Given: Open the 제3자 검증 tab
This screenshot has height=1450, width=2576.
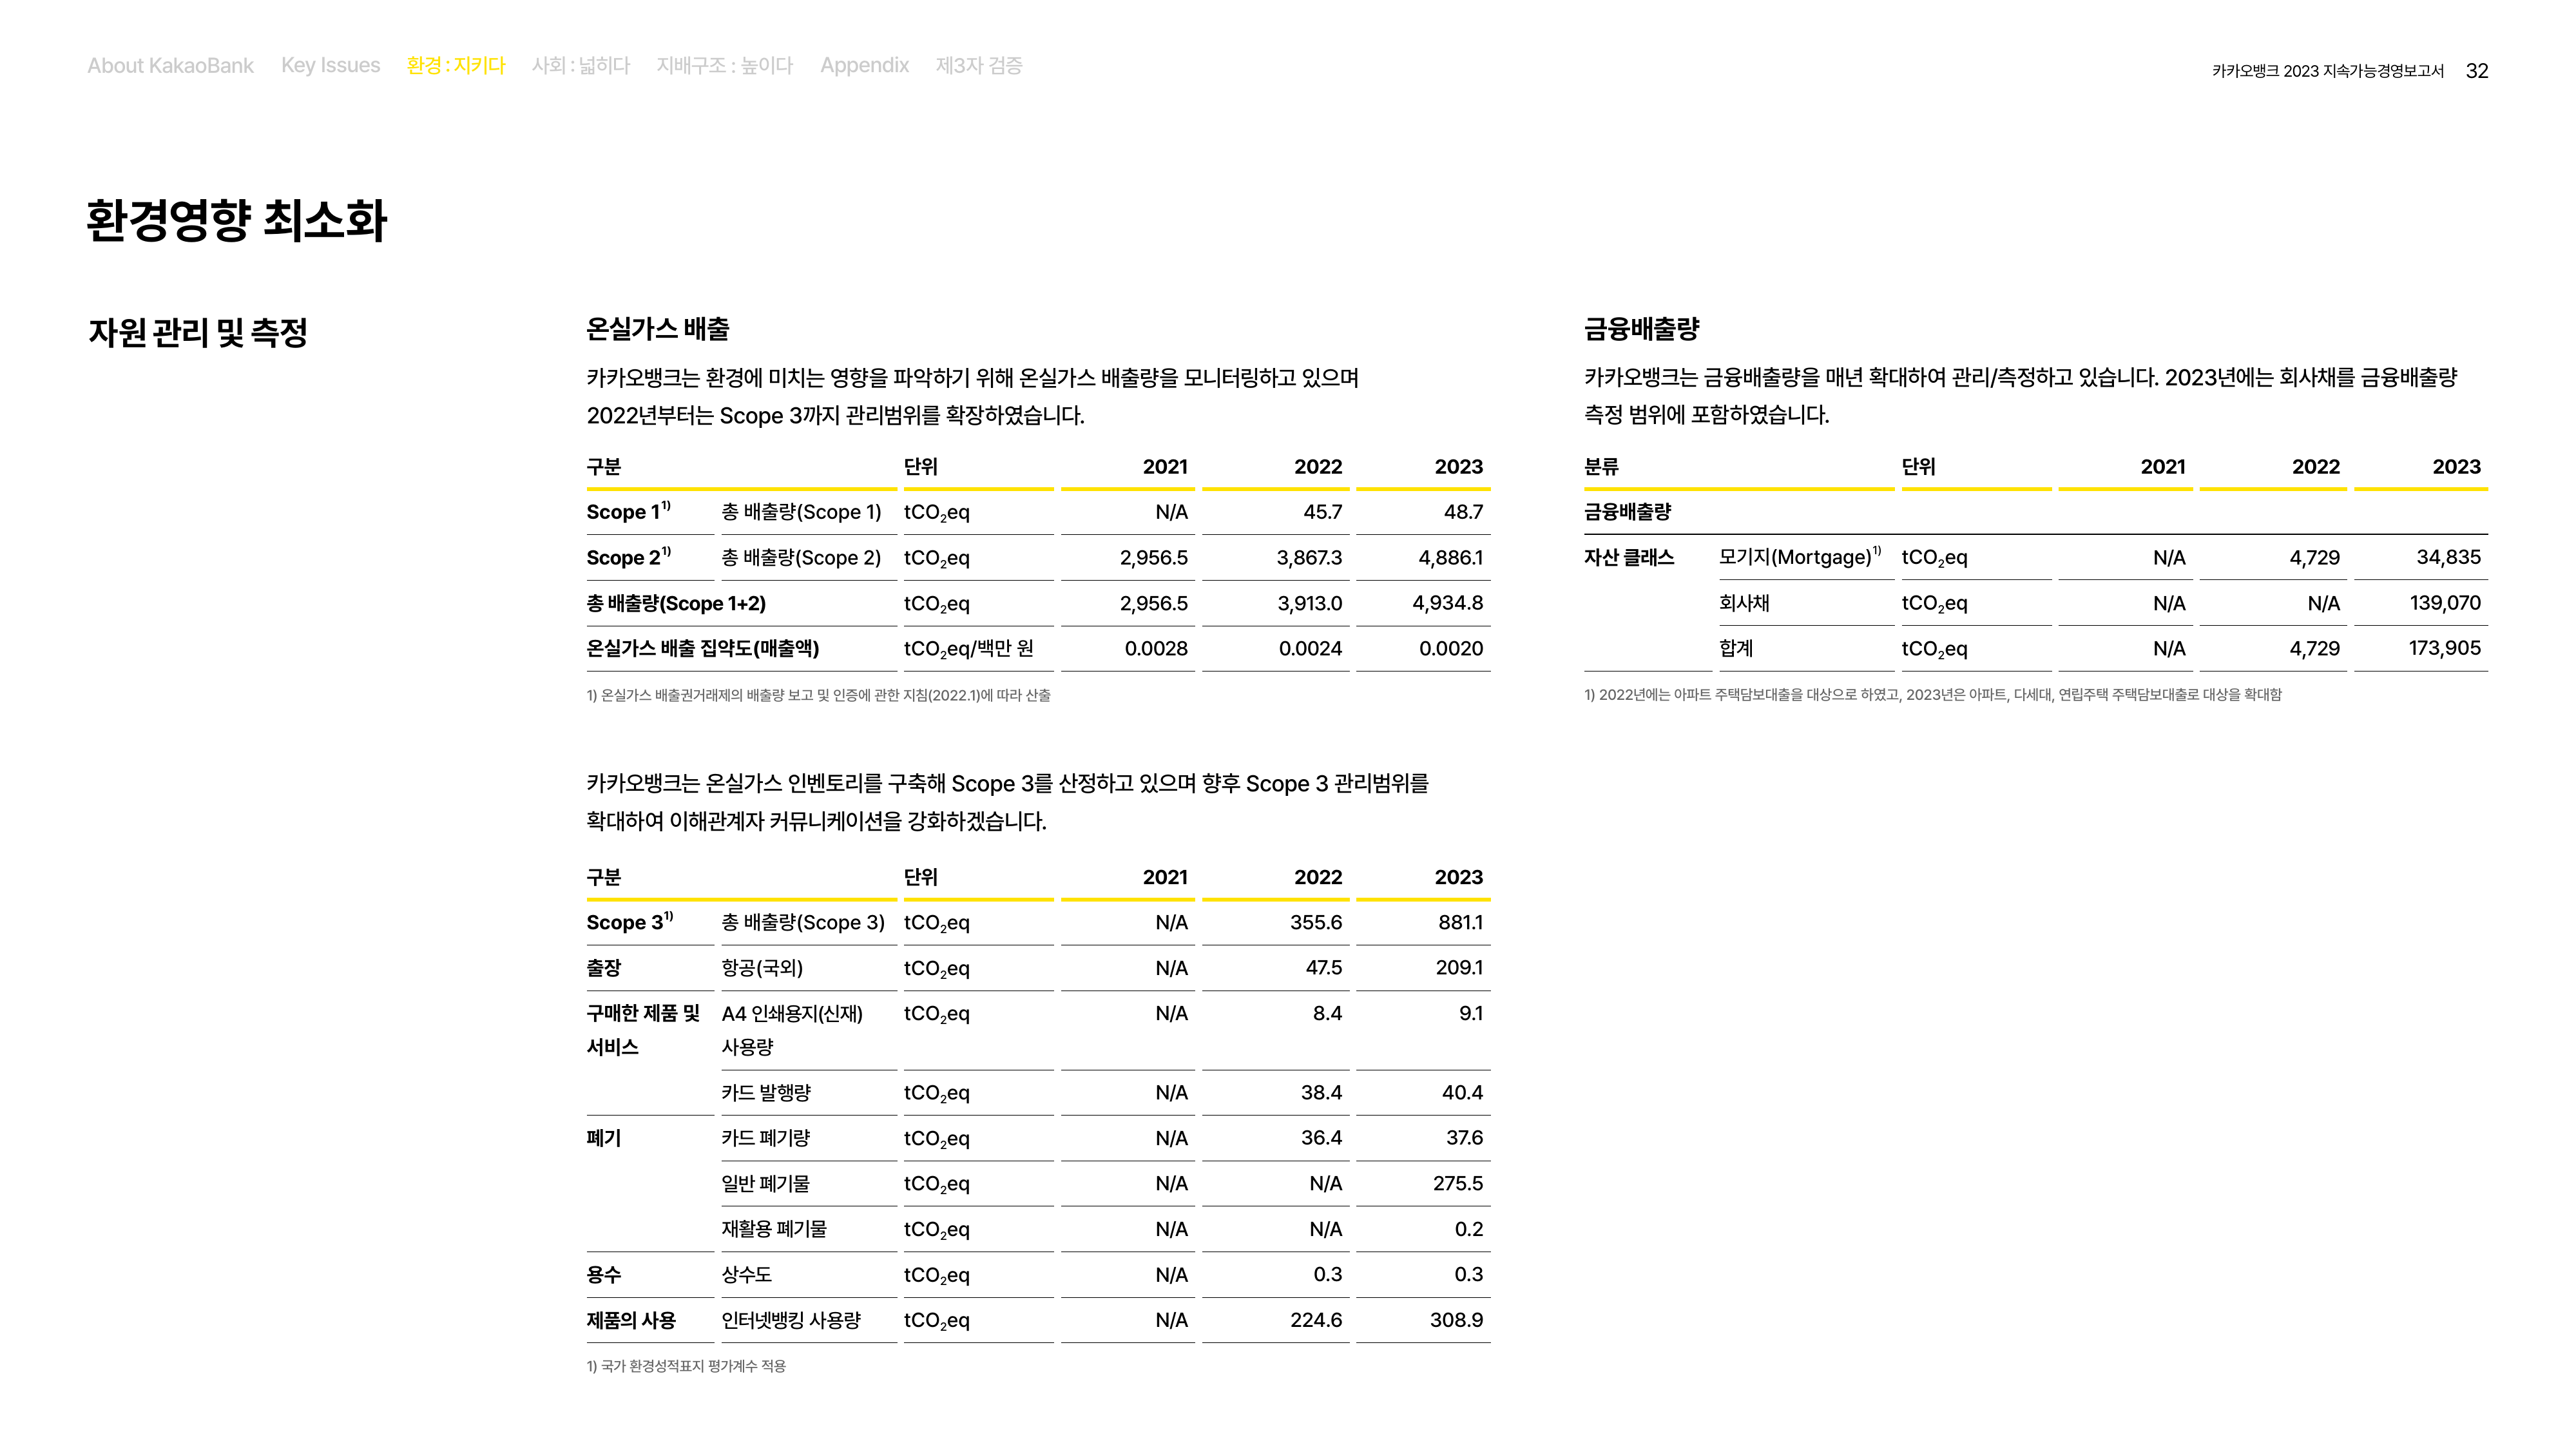Looking at the screenshot, I should pyautogui.click(x=979, y=66).
